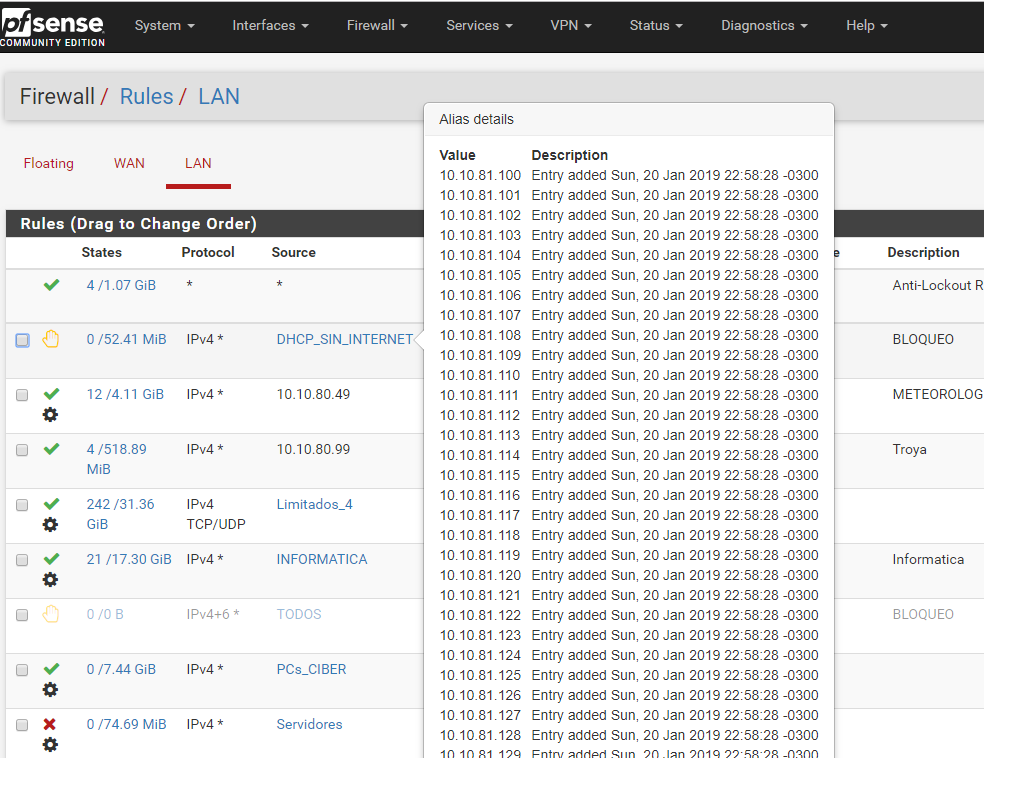
Task: Click the faded hand icon on TODOS rule
Action: coord(51,614)
